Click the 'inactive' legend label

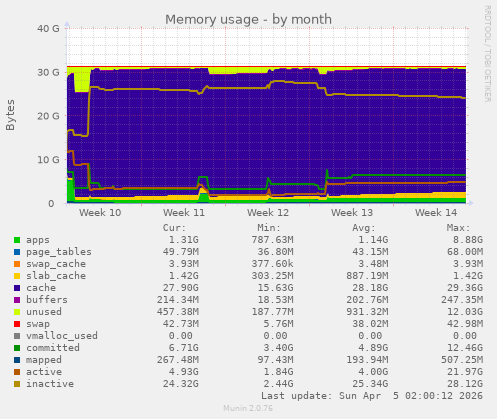pyautogui.click(x=50, y=384)
